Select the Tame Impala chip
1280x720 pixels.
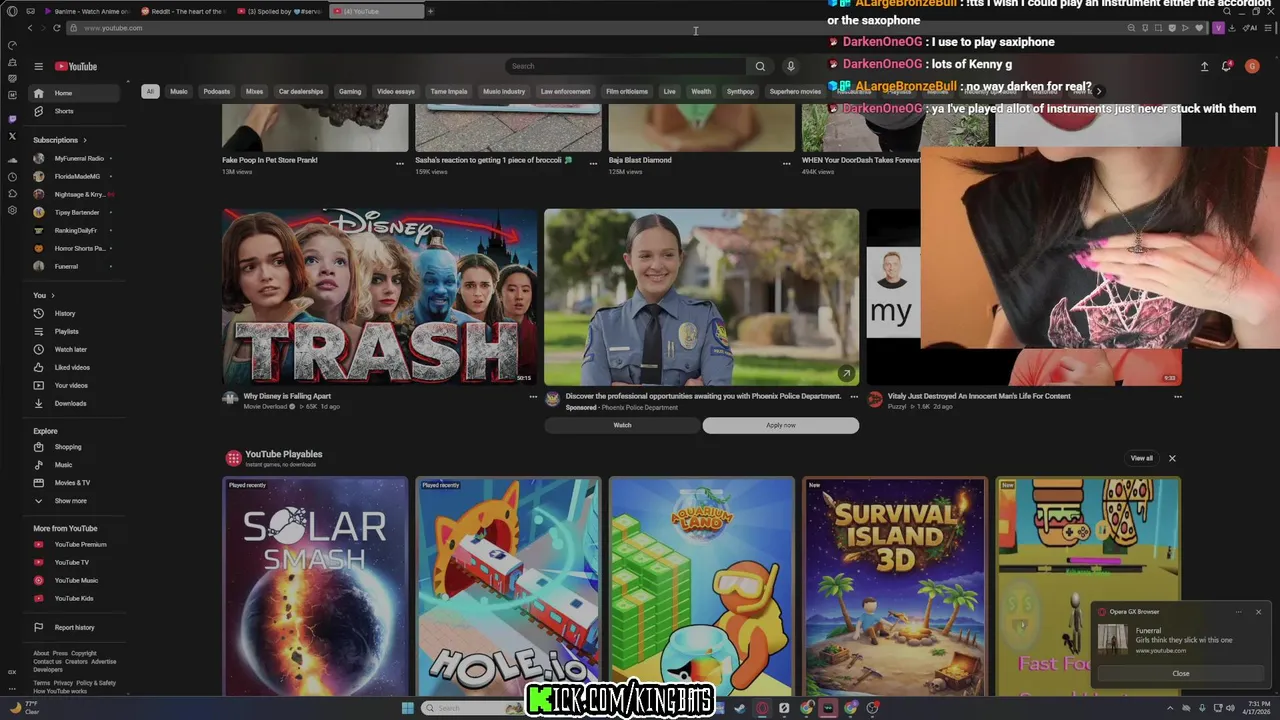(x=449, y=91)
